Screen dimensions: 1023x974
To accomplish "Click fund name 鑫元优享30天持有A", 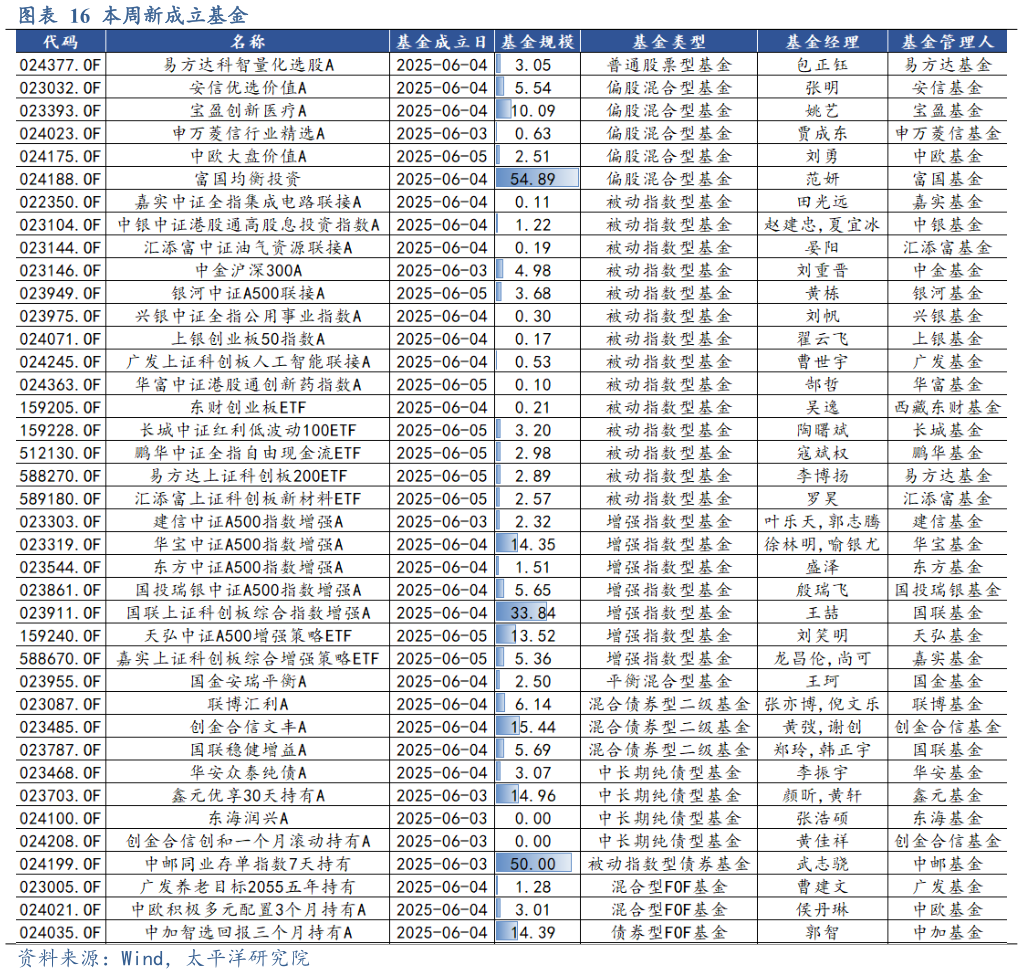I will [248, 795].
